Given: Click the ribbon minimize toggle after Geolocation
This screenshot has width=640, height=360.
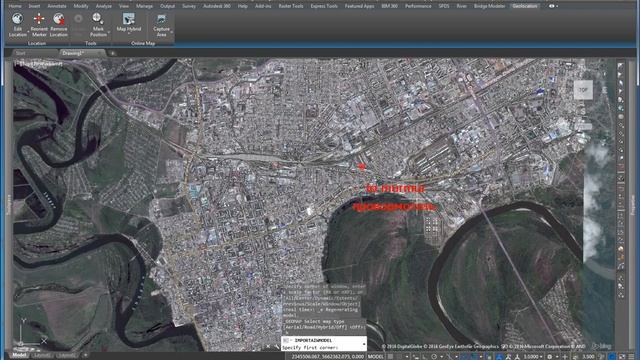Looking at the screenshot, I should [553, 6].
